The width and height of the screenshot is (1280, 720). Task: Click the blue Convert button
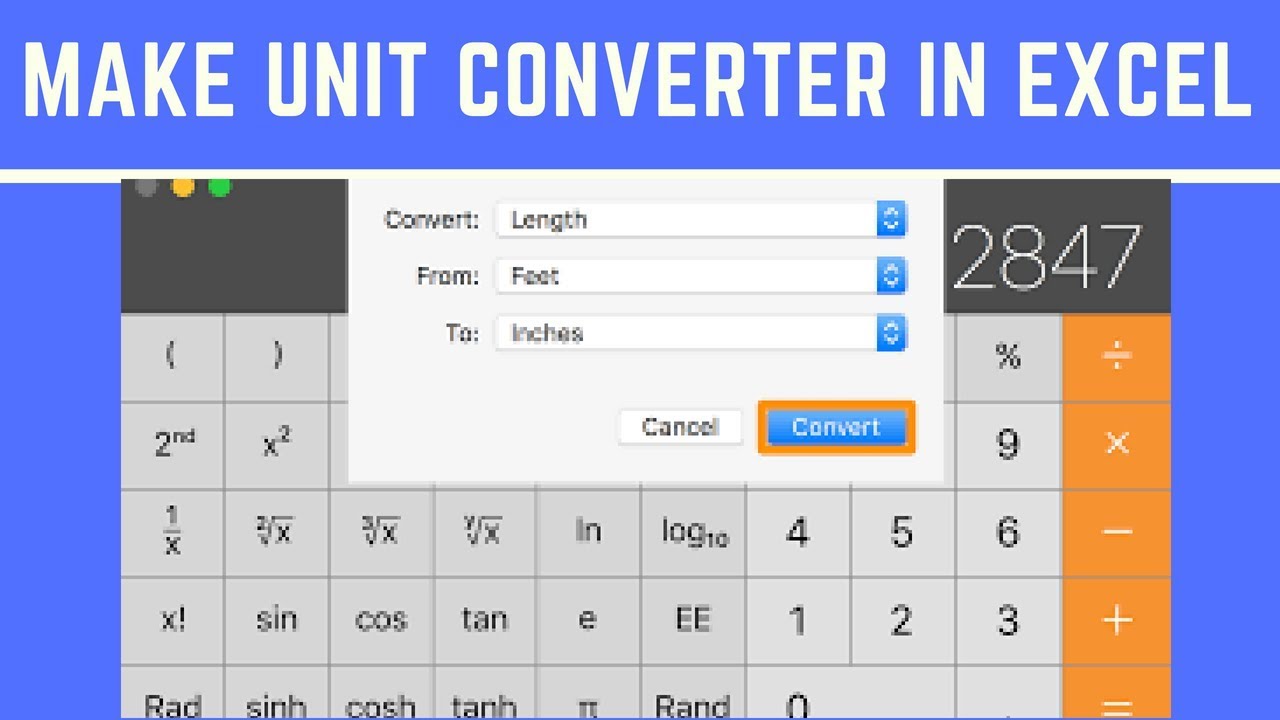(836, 427)
